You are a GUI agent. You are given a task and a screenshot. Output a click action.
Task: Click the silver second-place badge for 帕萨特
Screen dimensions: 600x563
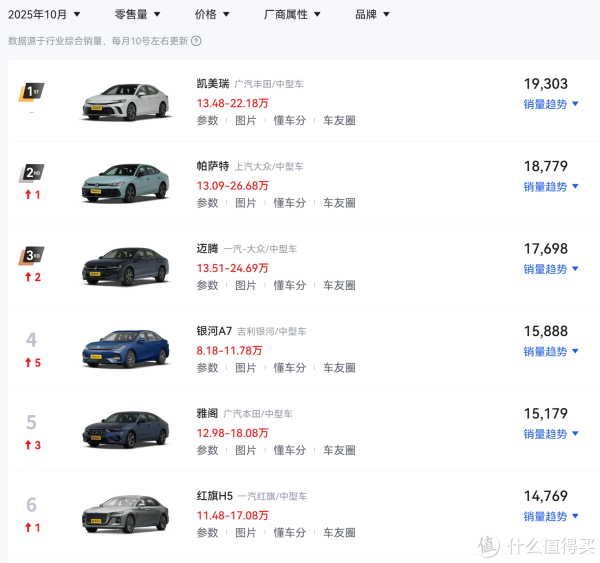pos(31,174)
